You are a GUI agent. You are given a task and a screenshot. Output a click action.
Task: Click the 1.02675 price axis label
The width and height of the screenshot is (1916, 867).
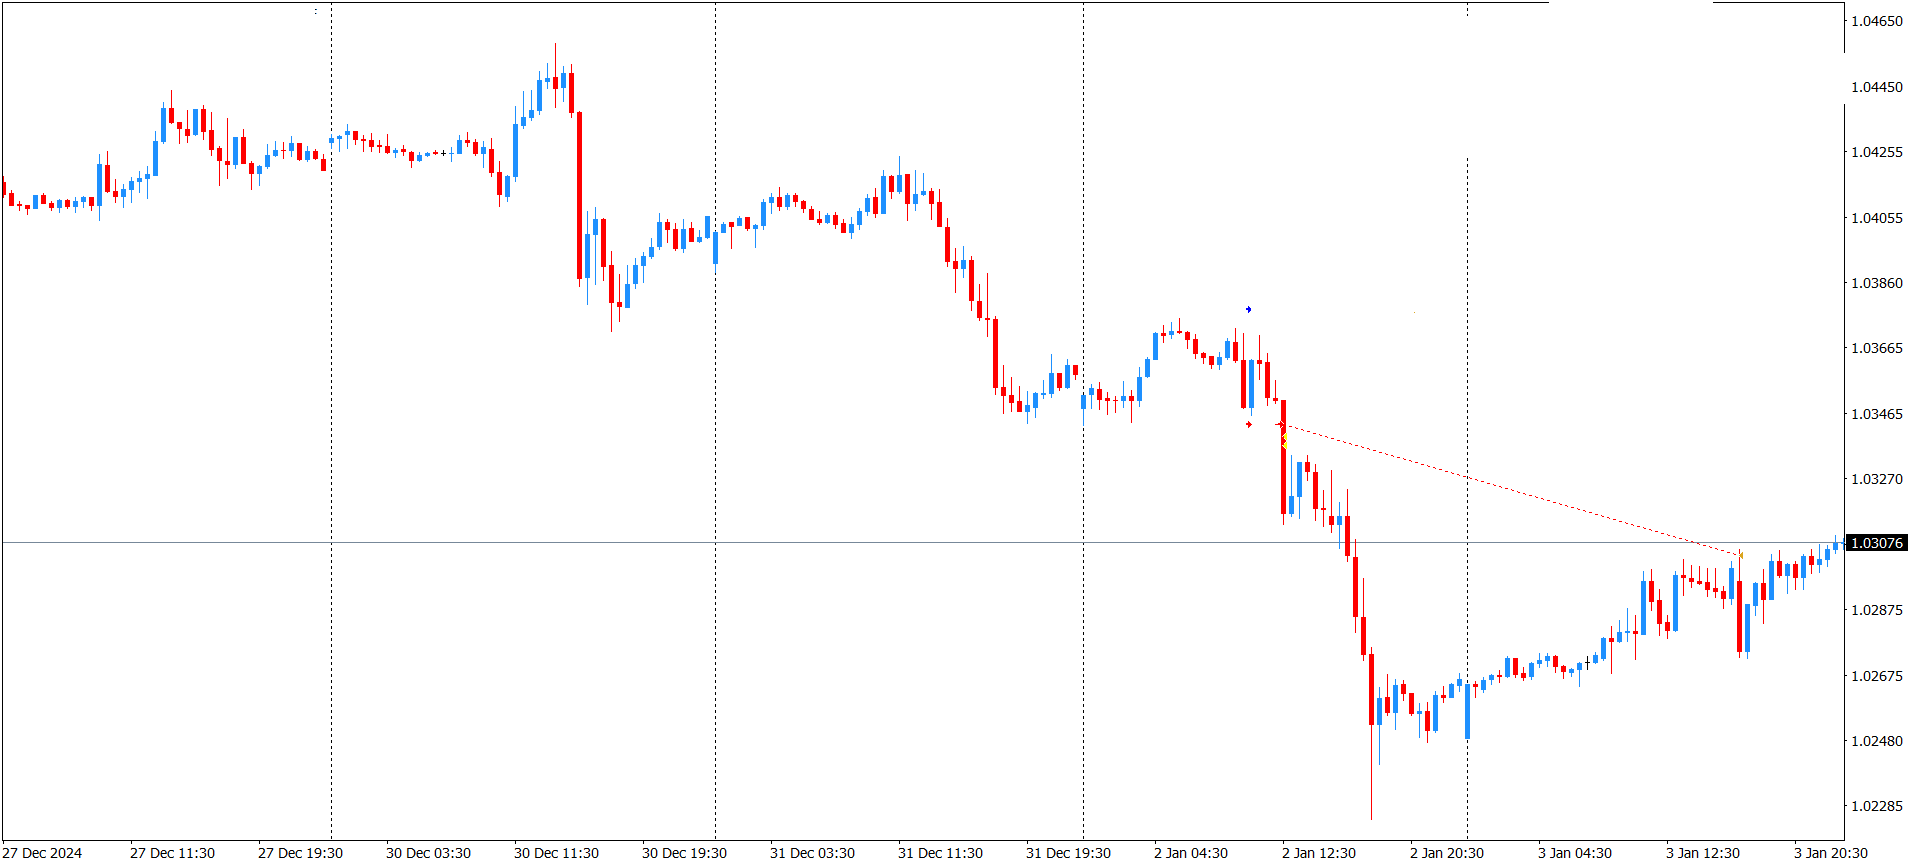[1877, 676]
